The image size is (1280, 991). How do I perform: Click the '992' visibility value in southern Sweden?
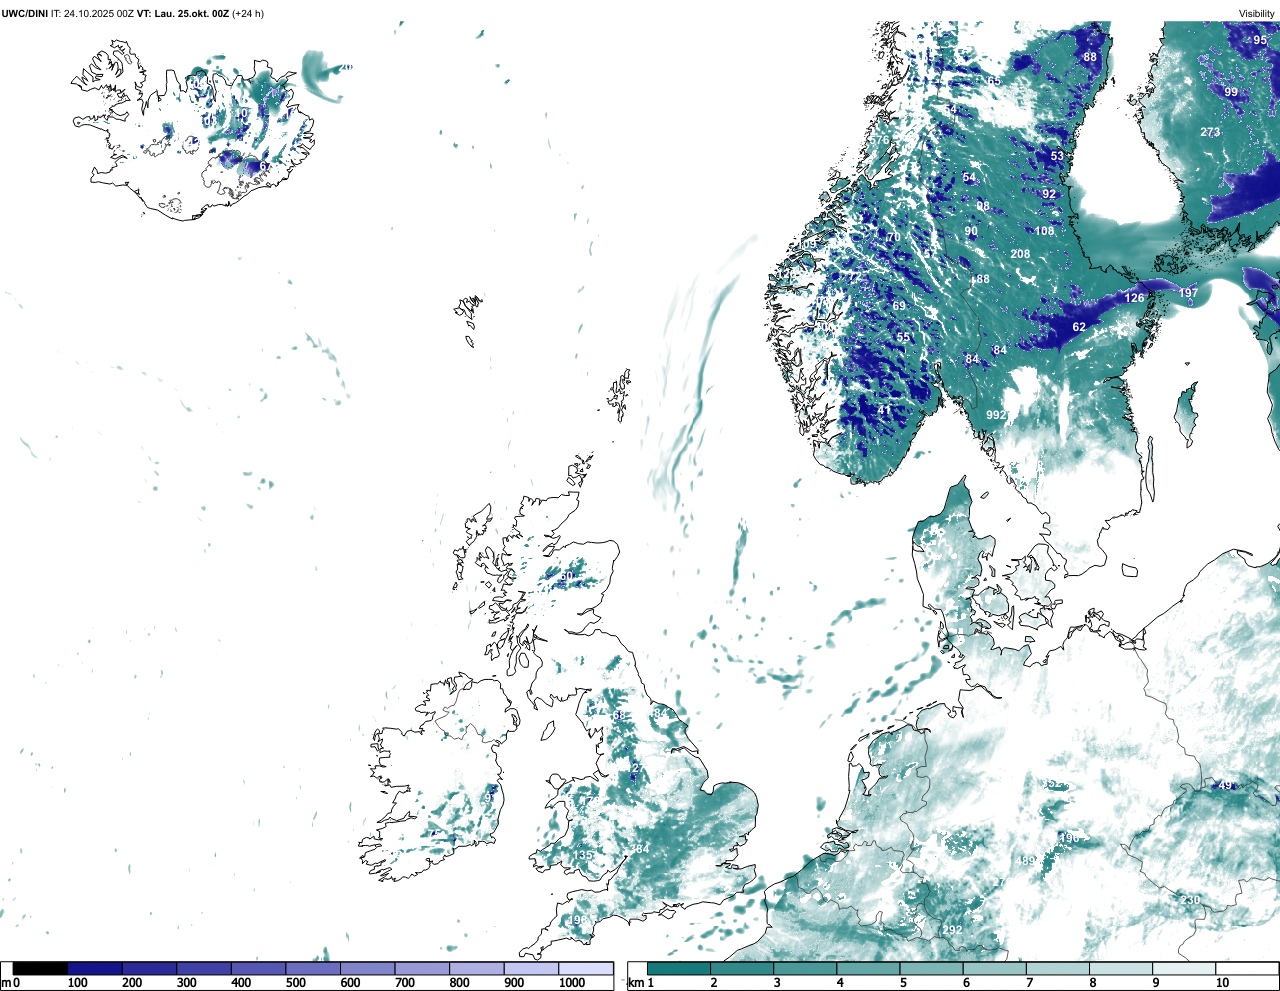coord(996,415)
